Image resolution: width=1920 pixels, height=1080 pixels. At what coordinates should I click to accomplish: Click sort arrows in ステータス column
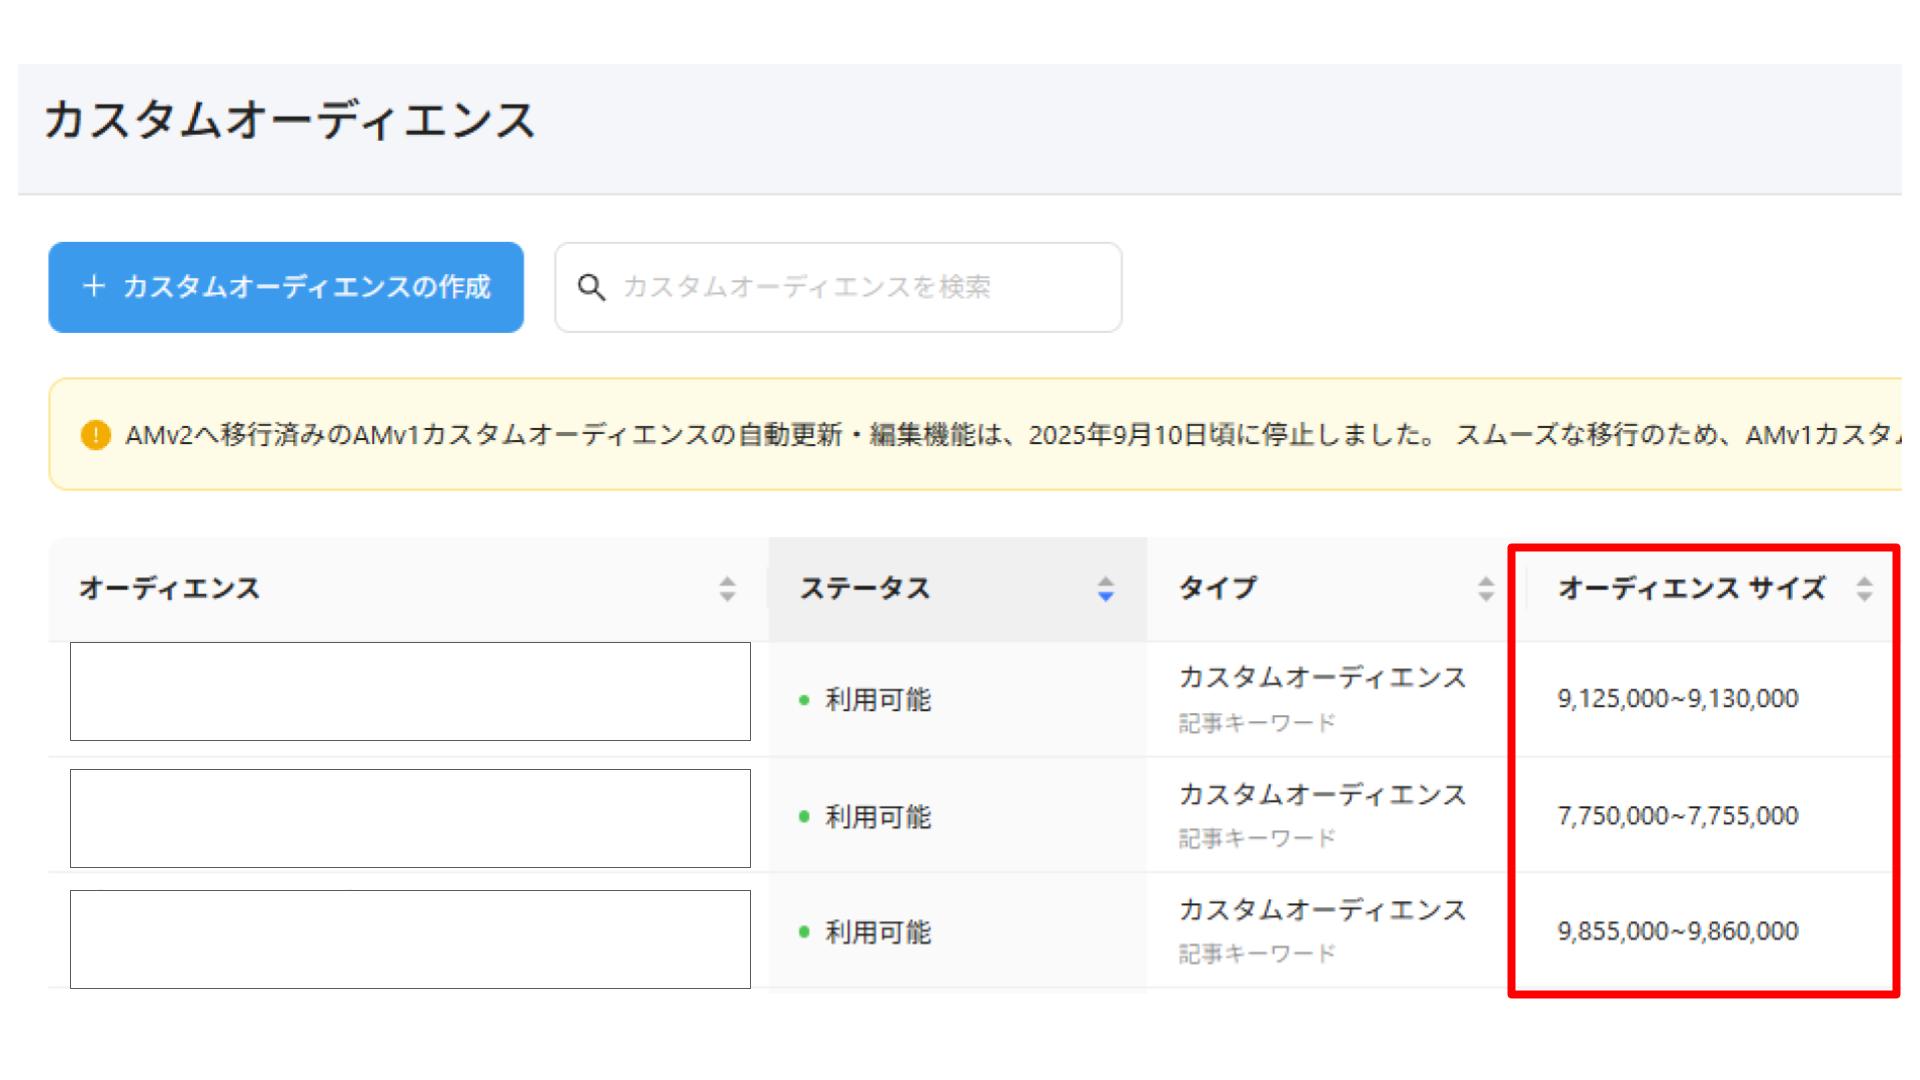(x=1105, y=589)
